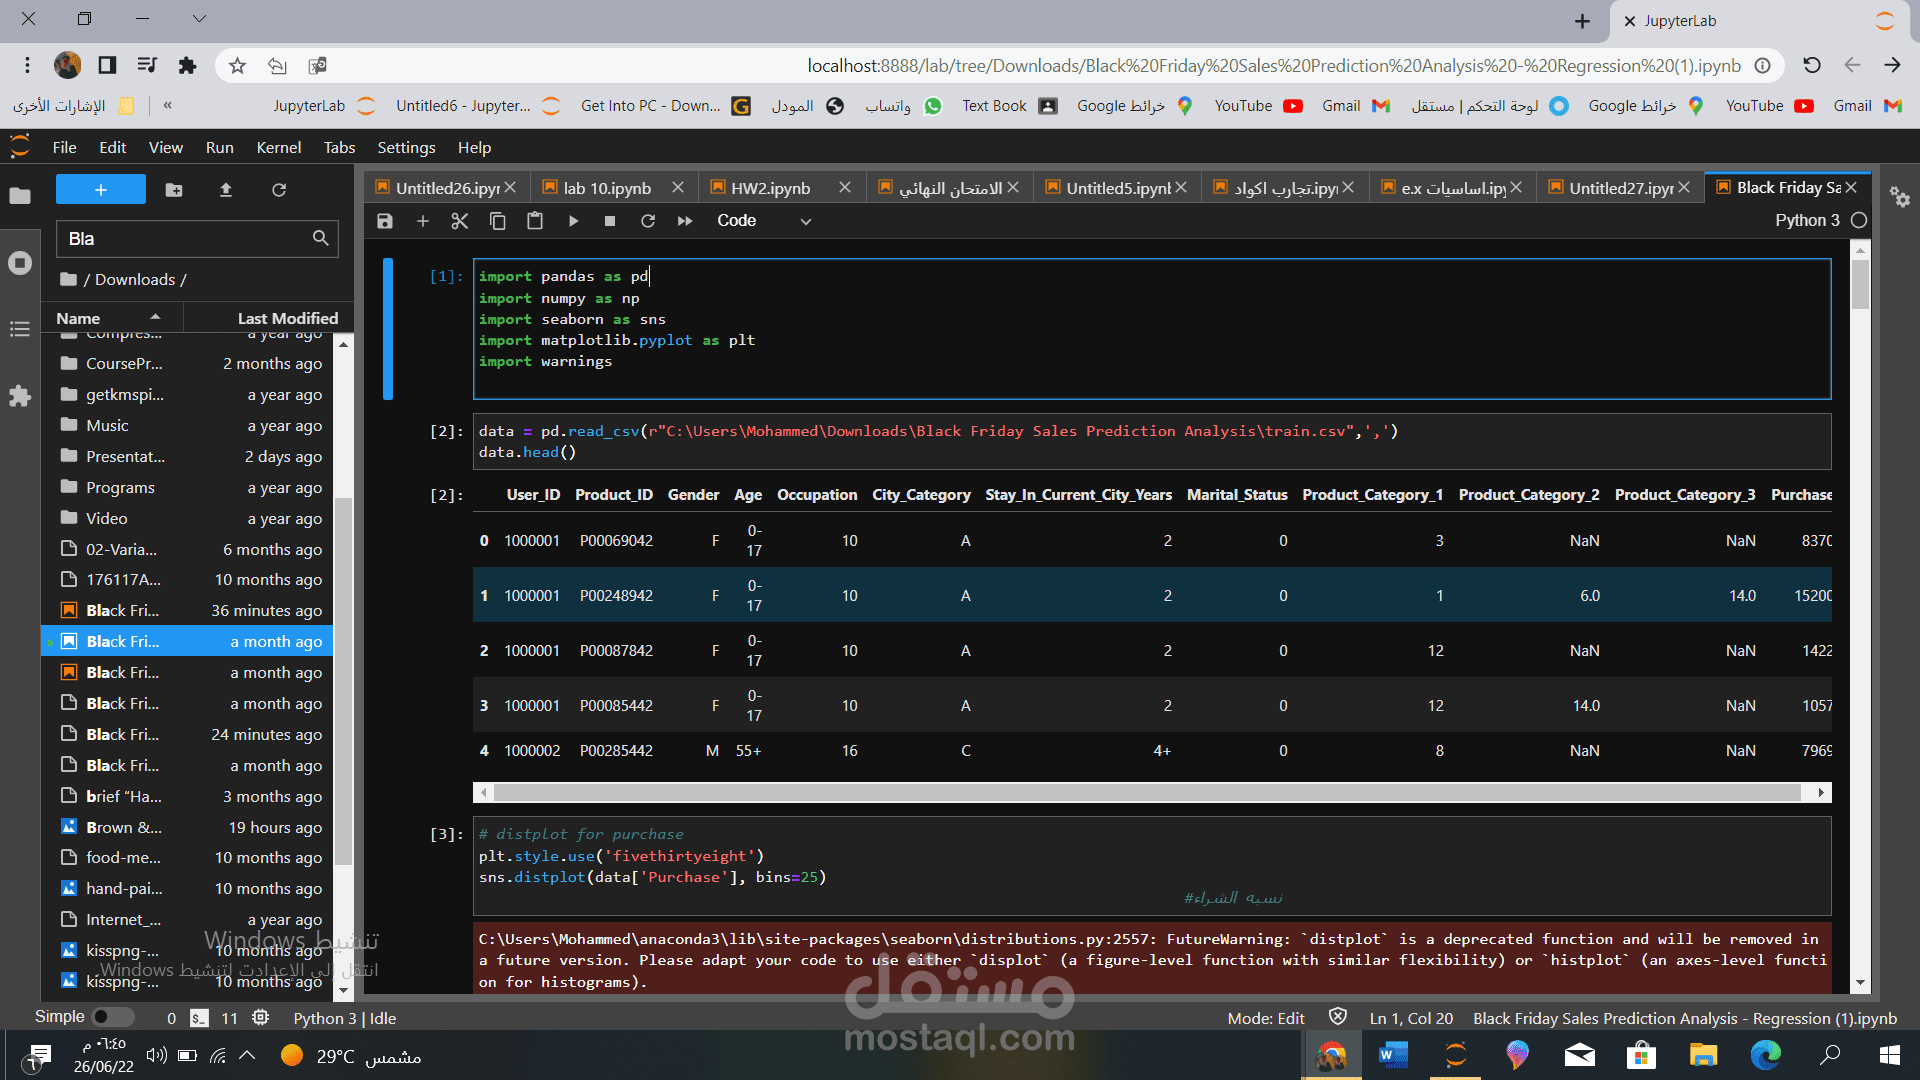The height and width of the screenshot is (1080, 1920).
Task: Switch to the HW2.ipynb tab
Action: pos(770,188)
